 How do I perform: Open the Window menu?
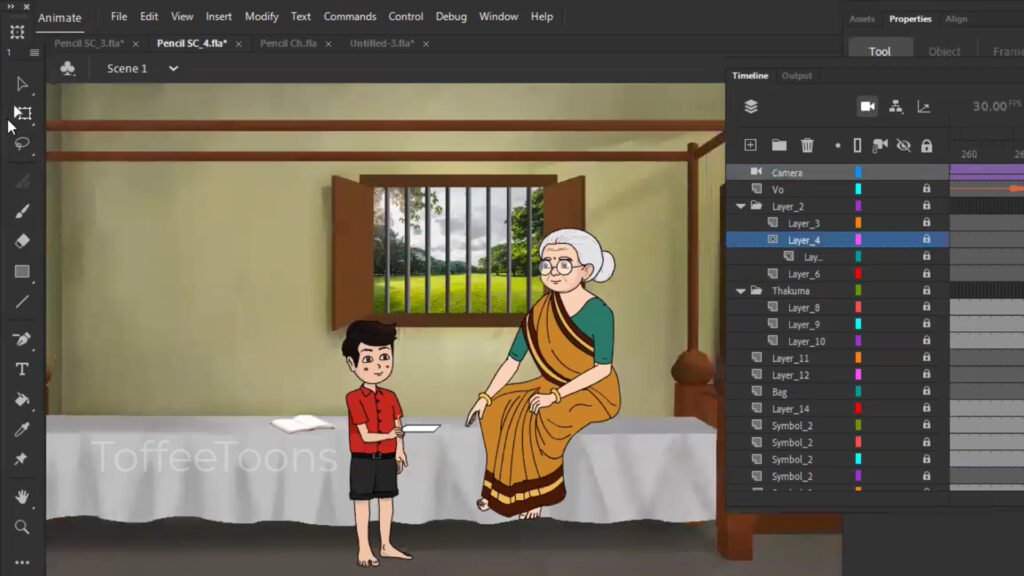(498, 16)
